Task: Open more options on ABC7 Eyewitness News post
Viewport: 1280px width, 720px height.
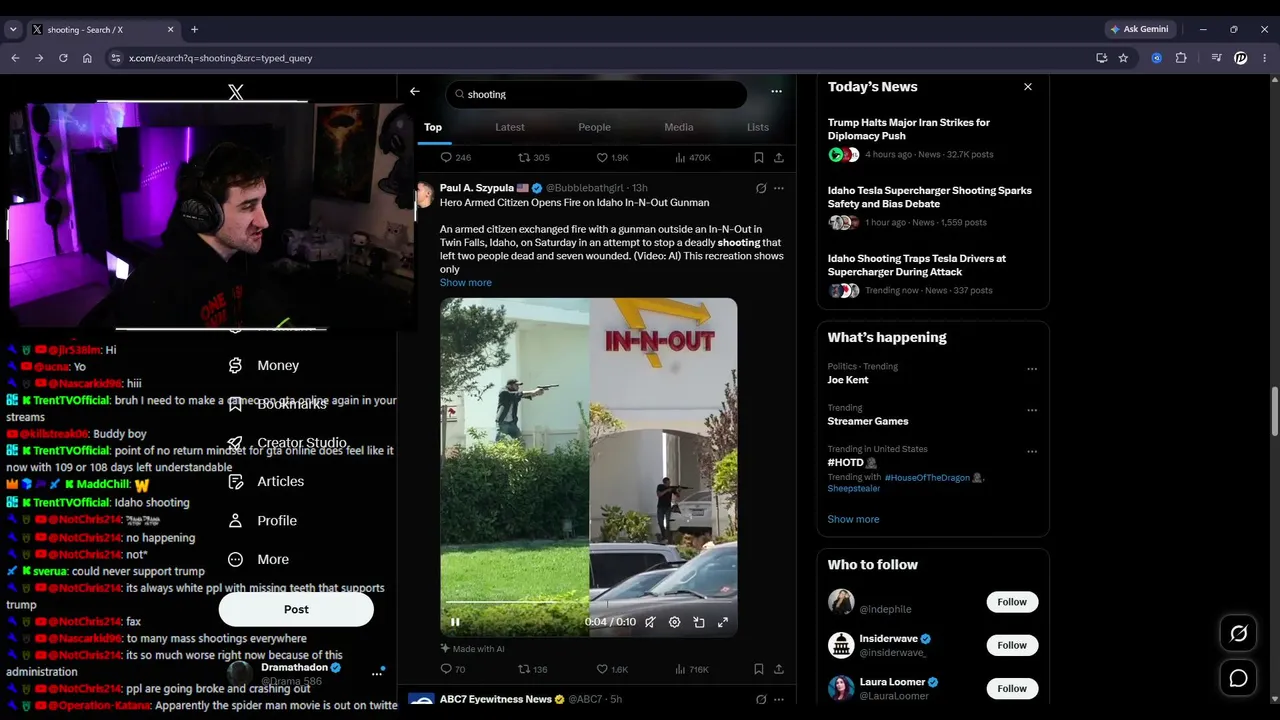Action: point(779,699)
